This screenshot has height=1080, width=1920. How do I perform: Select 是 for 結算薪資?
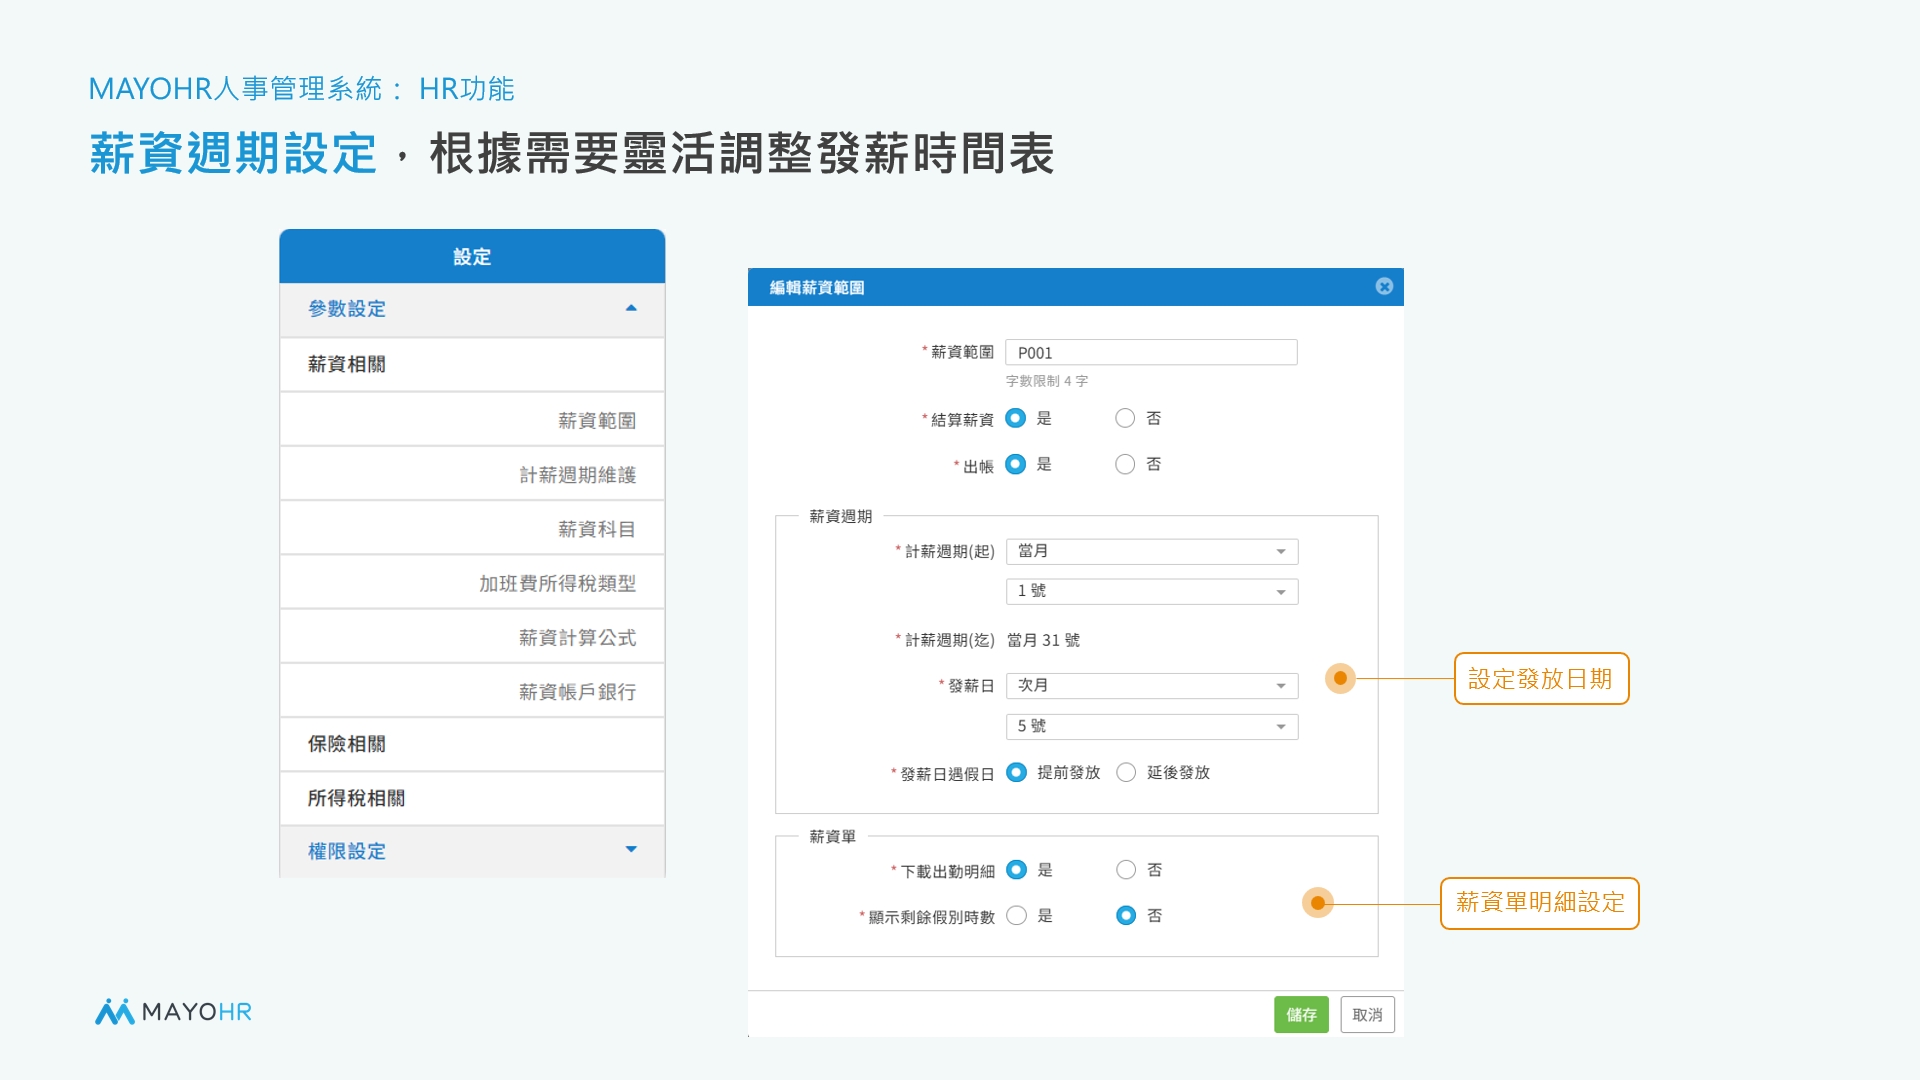click(x=1016, y=418)
